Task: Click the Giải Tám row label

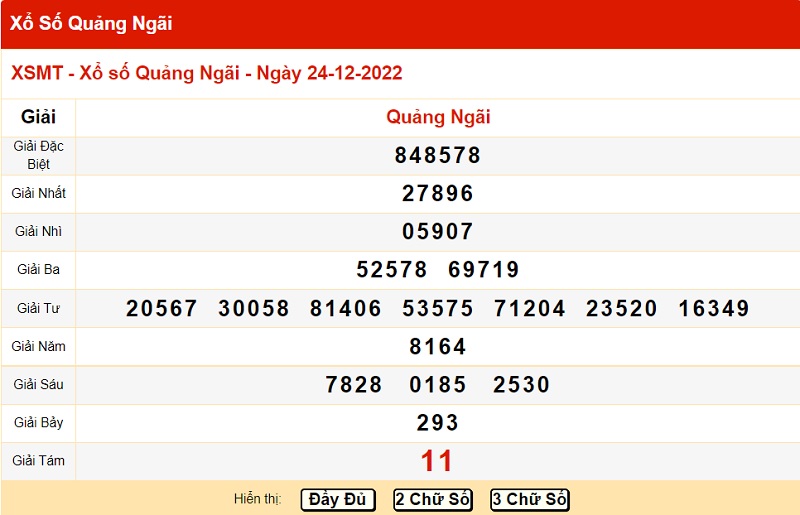Action: click(x=38, y=461)
